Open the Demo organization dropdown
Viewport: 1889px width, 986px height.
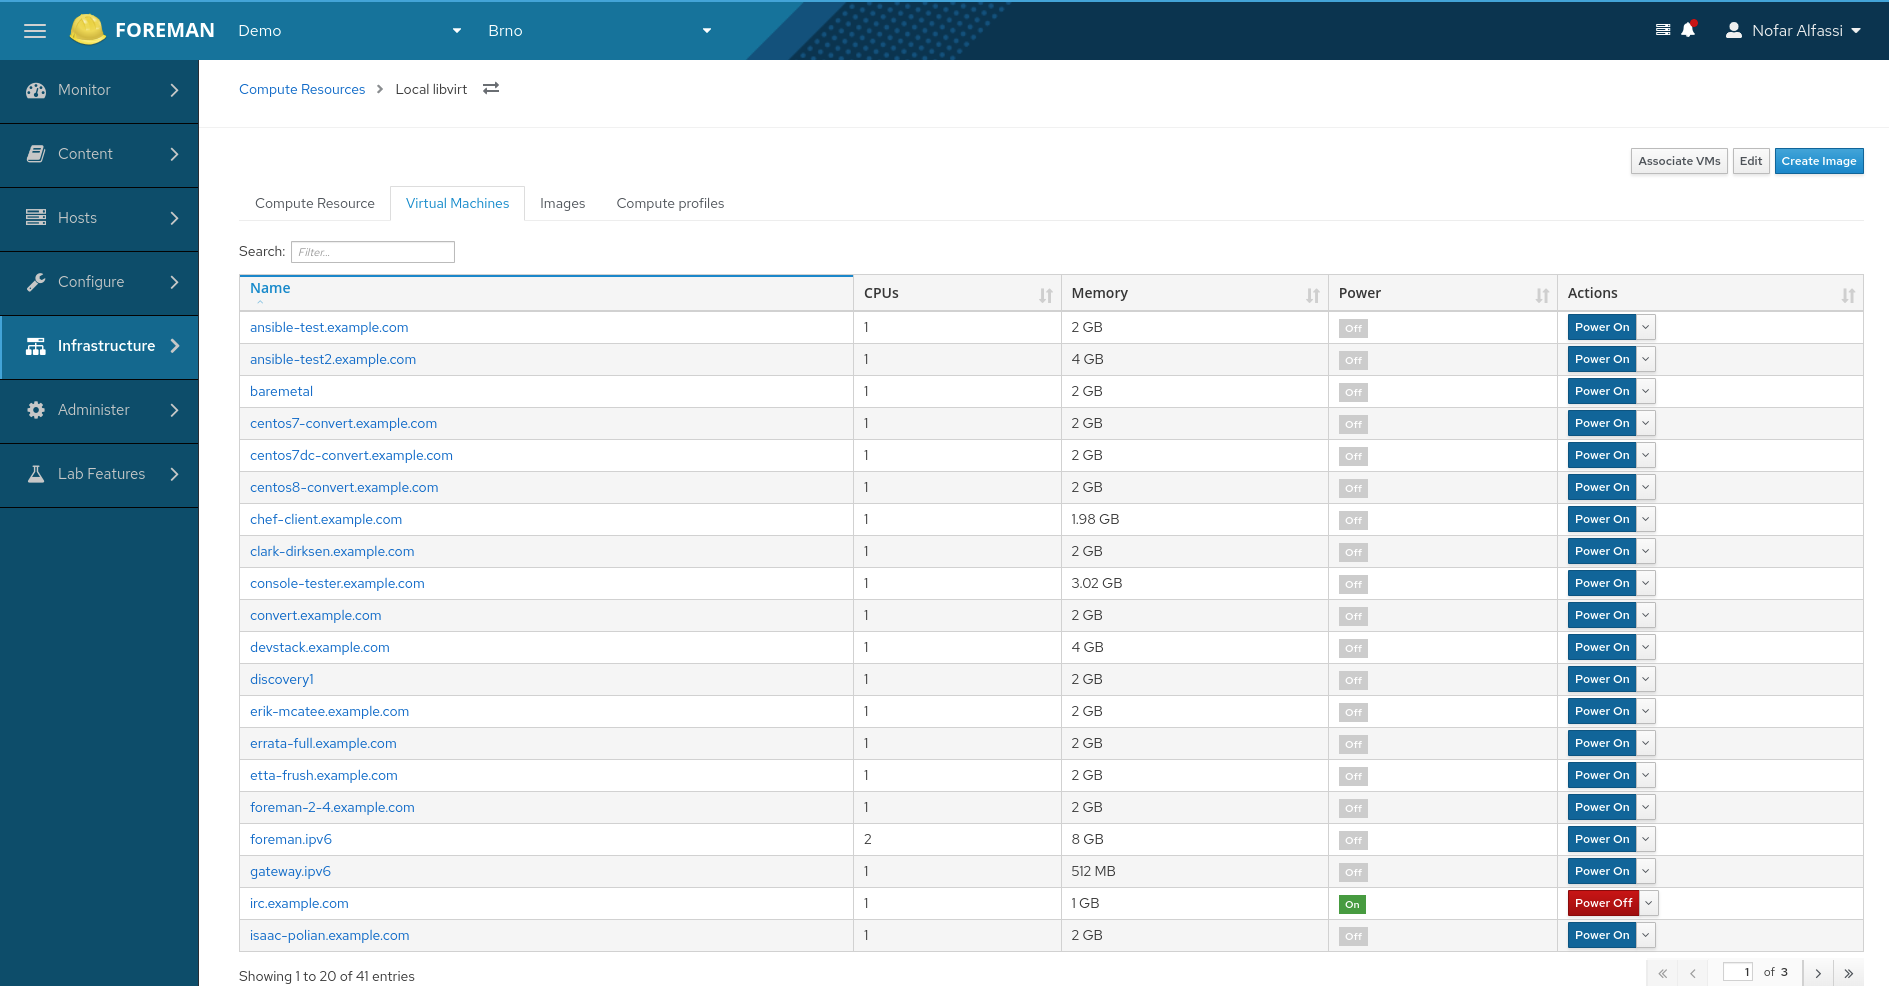coord(350,30)
